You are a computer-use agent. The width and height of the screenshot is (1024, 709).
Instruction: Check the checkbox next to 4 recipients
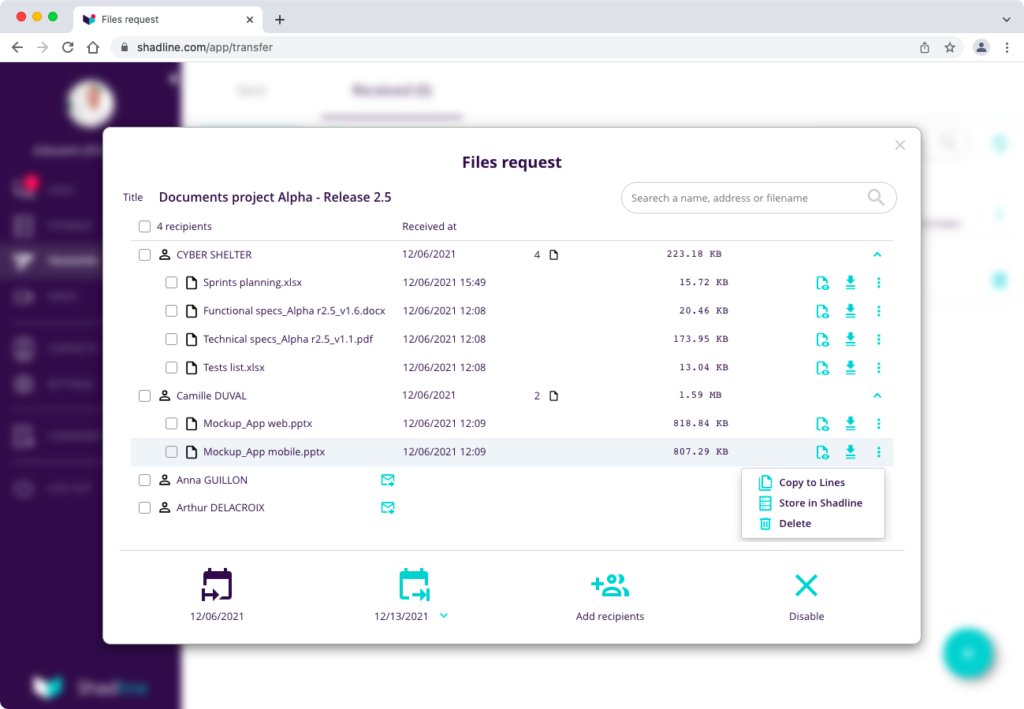(x=144, y=226)
